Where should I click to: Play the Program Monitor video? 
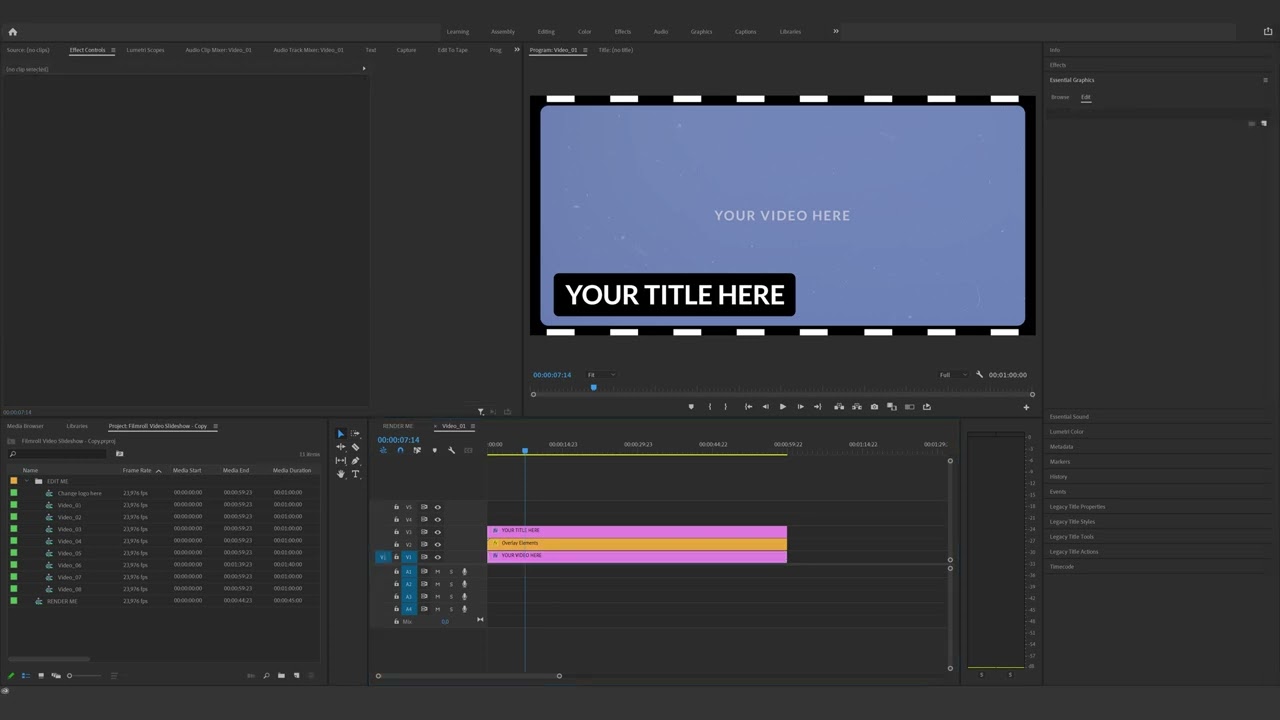782,407
